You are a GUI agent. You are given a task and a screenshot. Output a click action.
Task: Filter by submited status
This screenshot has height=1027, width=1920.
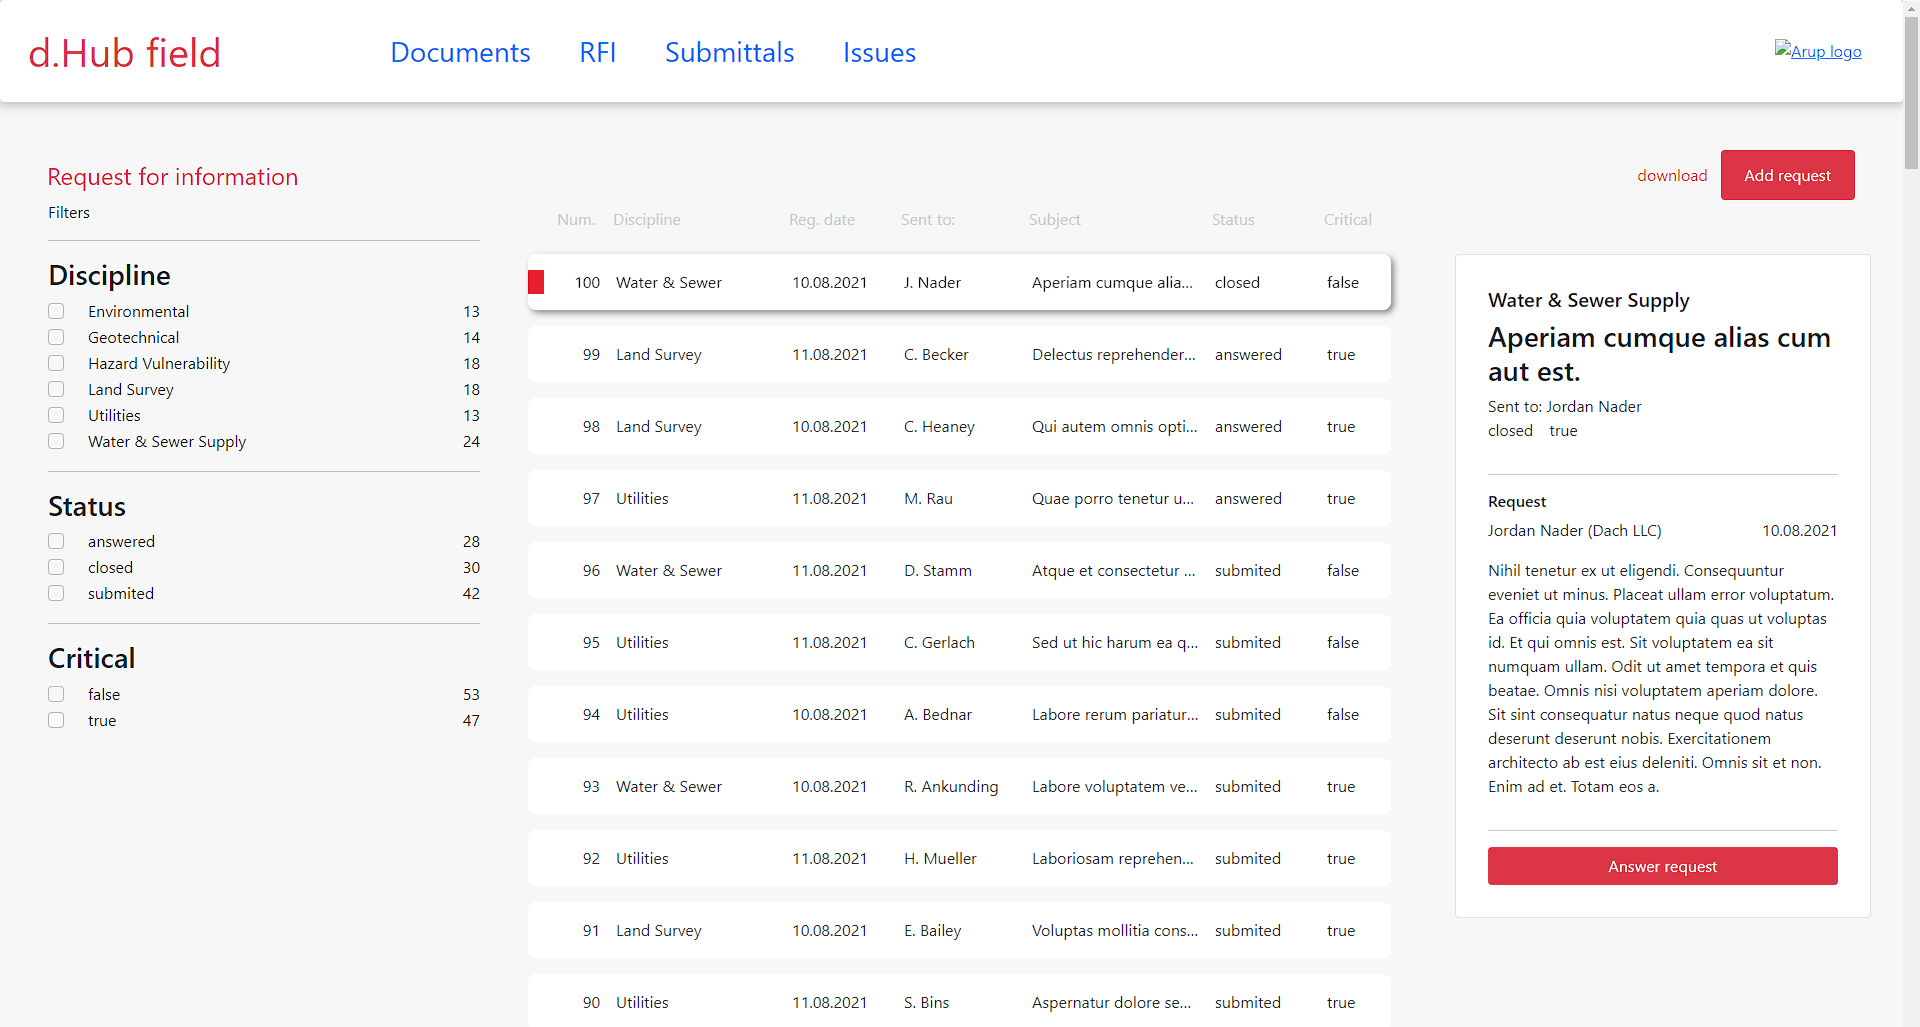click(x=56, y=593)
